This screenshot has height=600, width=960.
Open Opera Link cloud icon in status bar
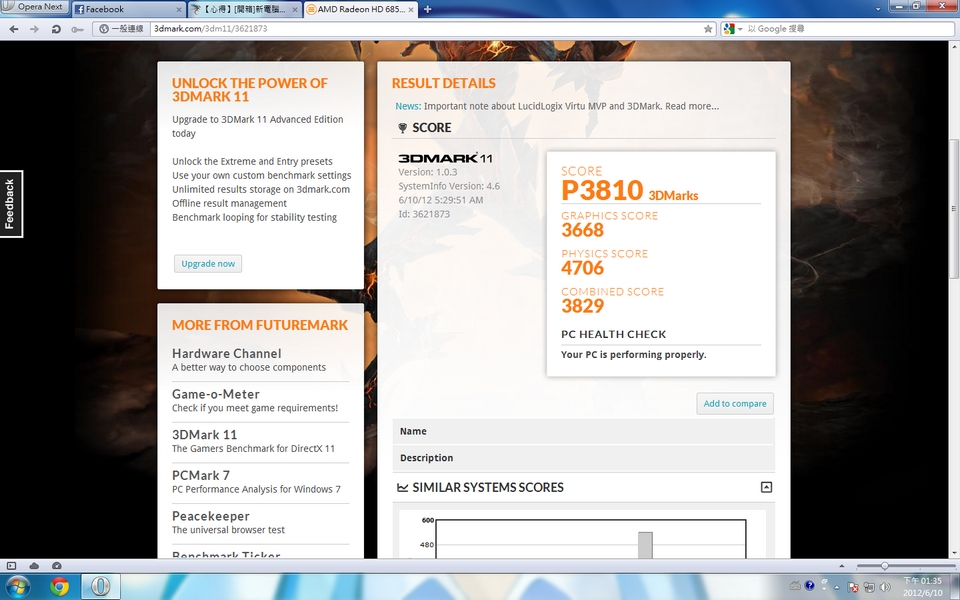[34, 566]
